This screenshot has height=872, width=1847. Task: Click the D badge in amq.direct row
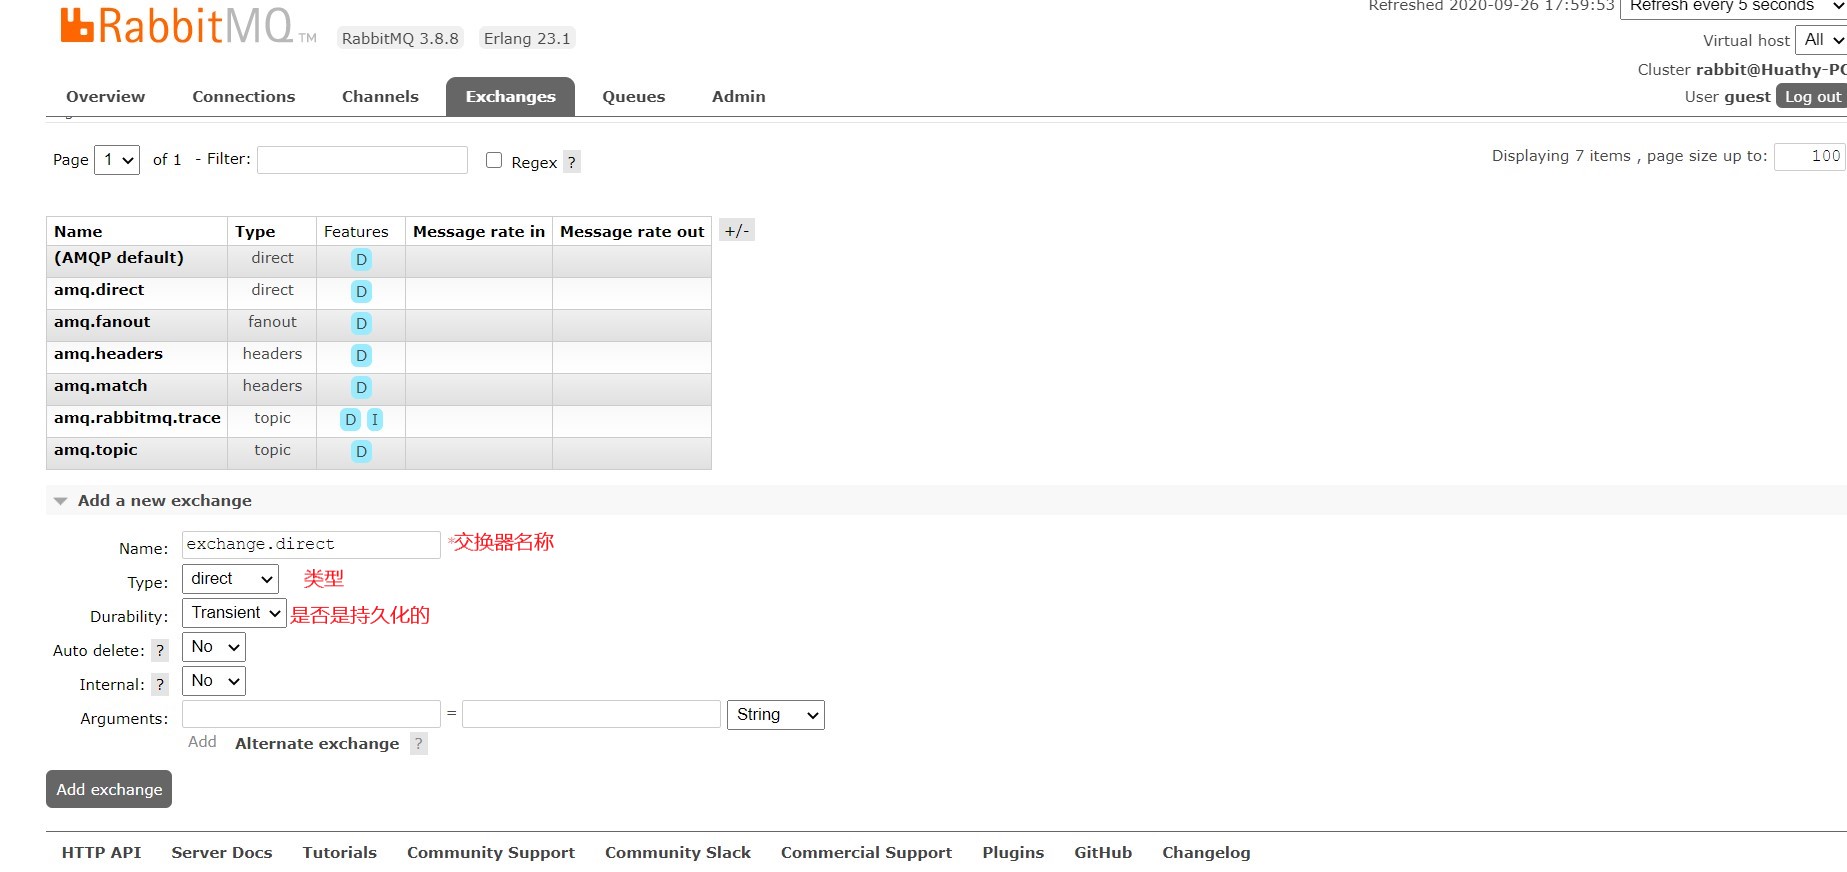pyautogui.click(x=361, y=291)
